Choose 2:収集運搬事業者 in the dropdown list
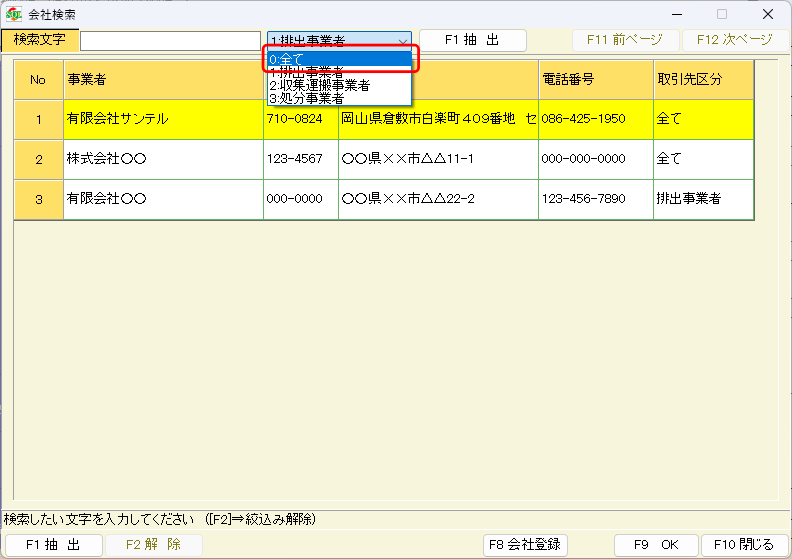The width and height of the screenshot is (792, 559). 339,85
